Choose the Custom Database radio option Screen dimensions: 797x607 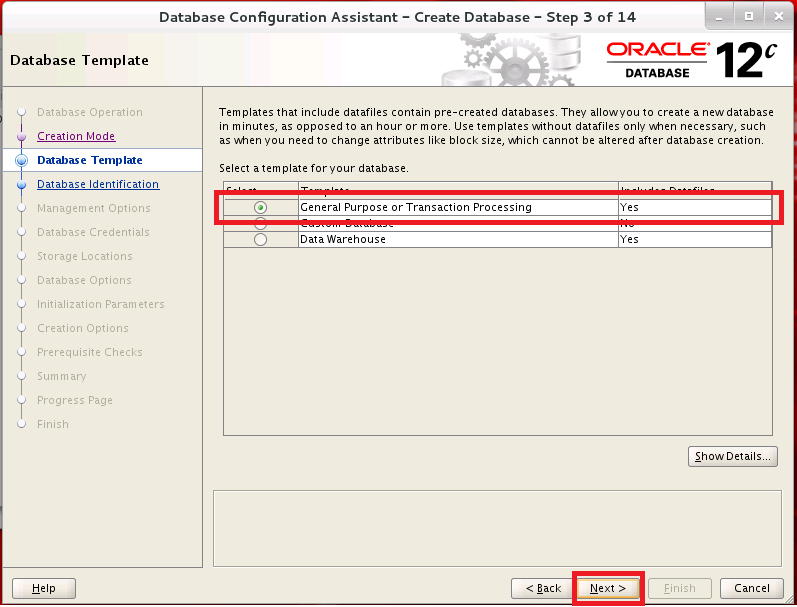[261, 224]
